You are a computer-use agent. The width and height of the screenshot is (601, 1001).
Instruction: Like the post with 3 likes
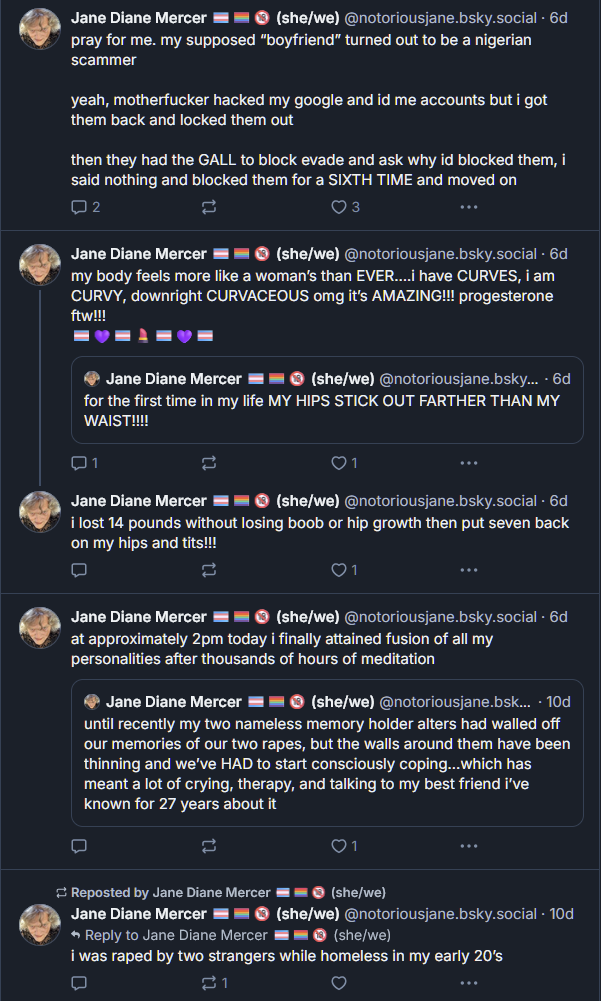tap(339, 207)
